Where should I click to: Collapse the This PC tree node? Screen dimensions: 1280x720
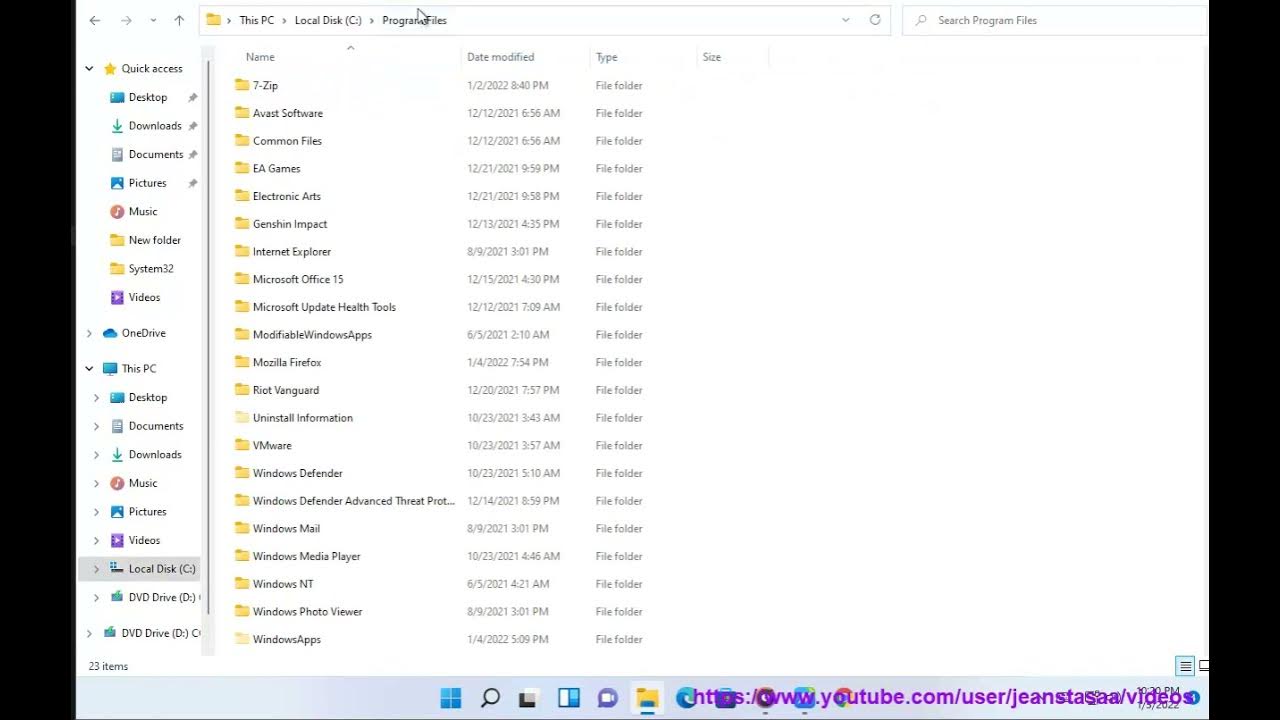click(89, 369)
